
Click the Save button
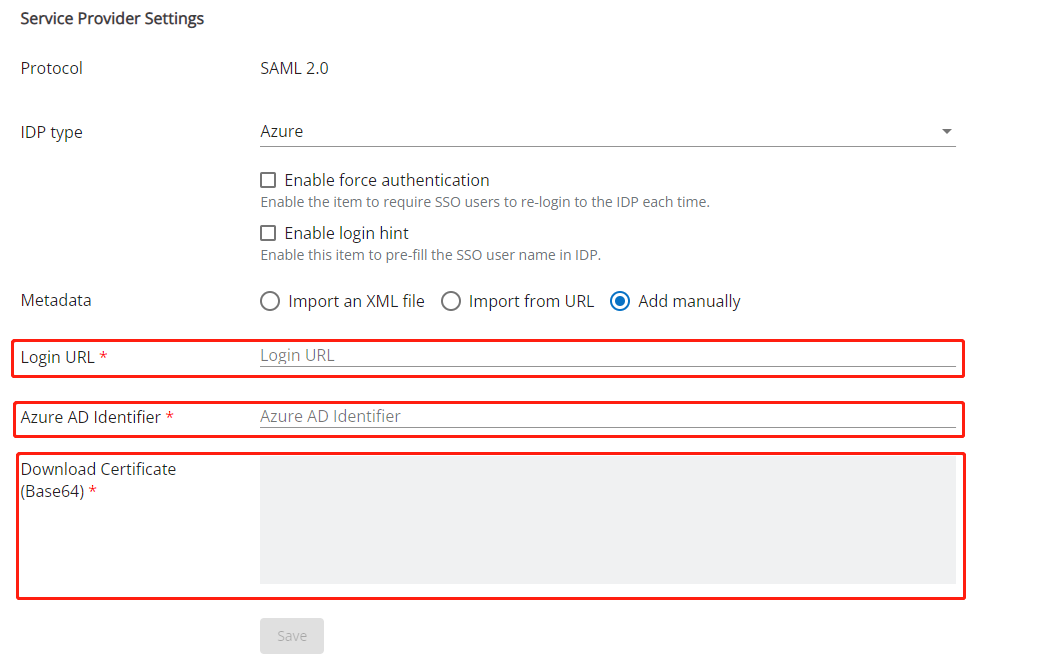click(291, 635)
